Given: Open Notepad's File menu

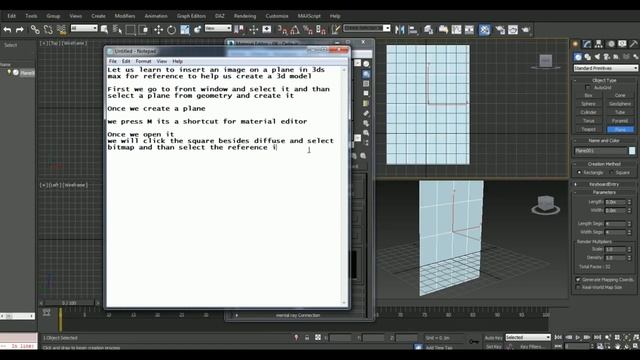Looking at the screenshot, I should 113,61.
